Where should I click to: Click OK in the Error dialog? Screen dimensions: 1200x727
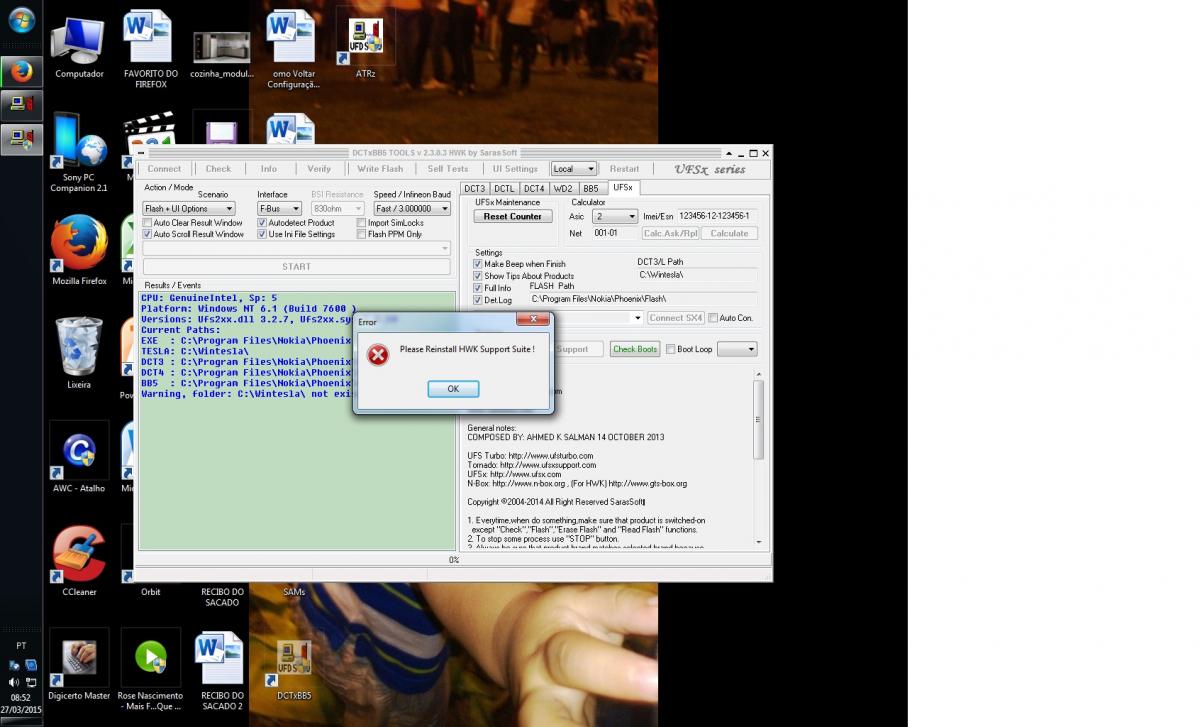pyautogui.click(x=453, y=389)
